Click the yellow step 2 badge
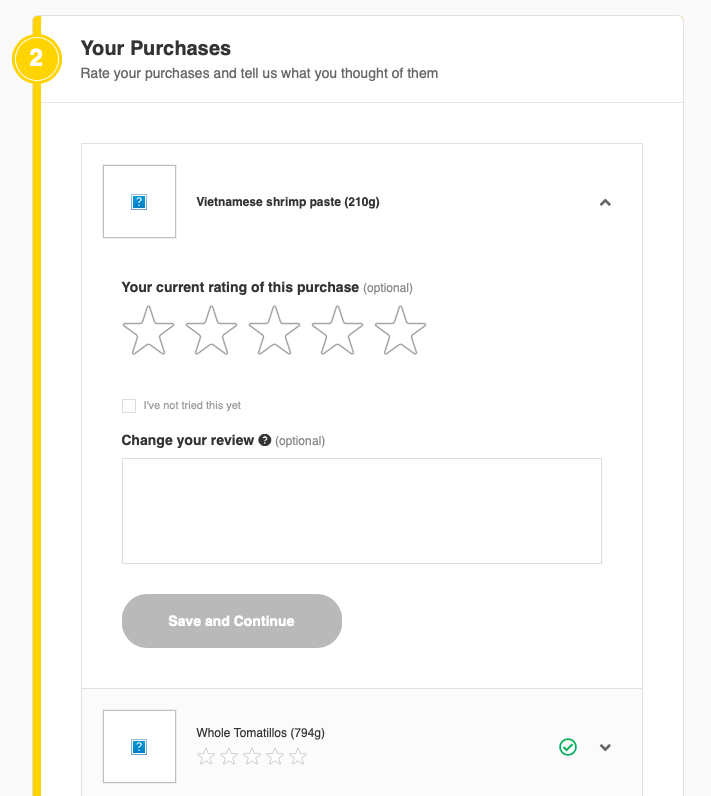The width and height of the screenshot is (711, 796). (x=37, y=58)
